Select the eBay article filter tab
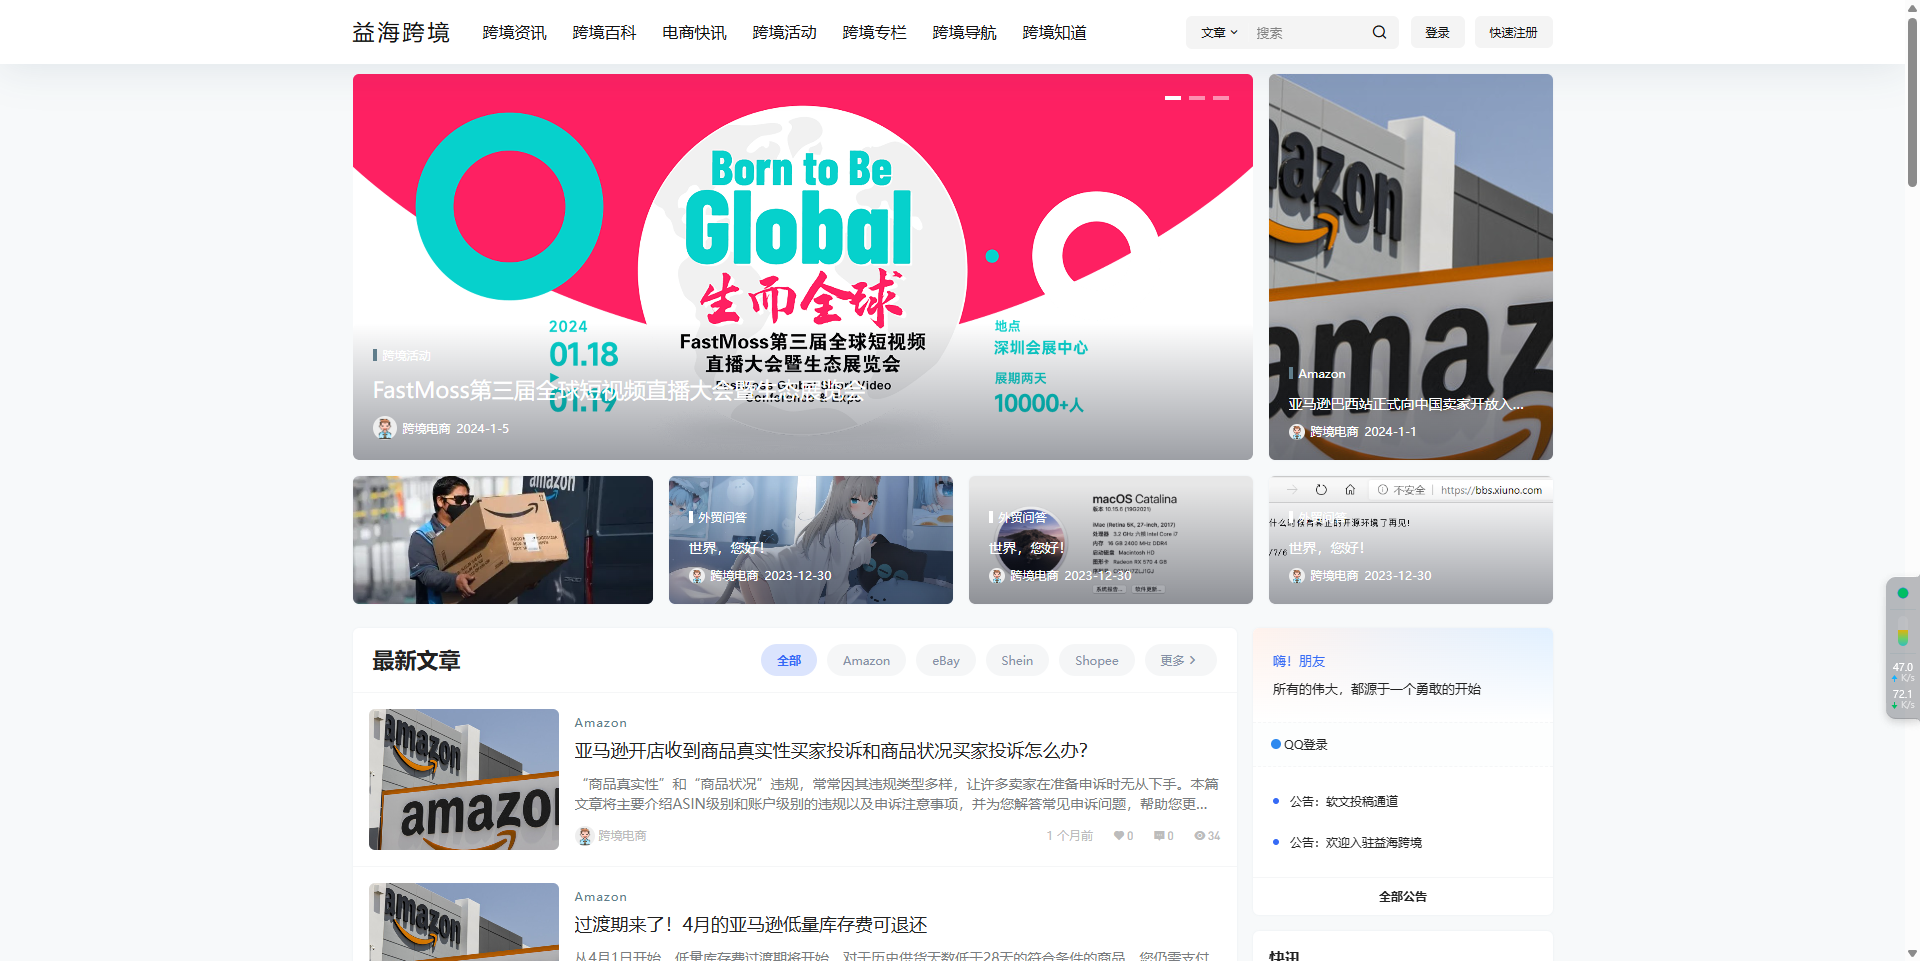This screenshot has height=961, width=1920. [946, 661]
